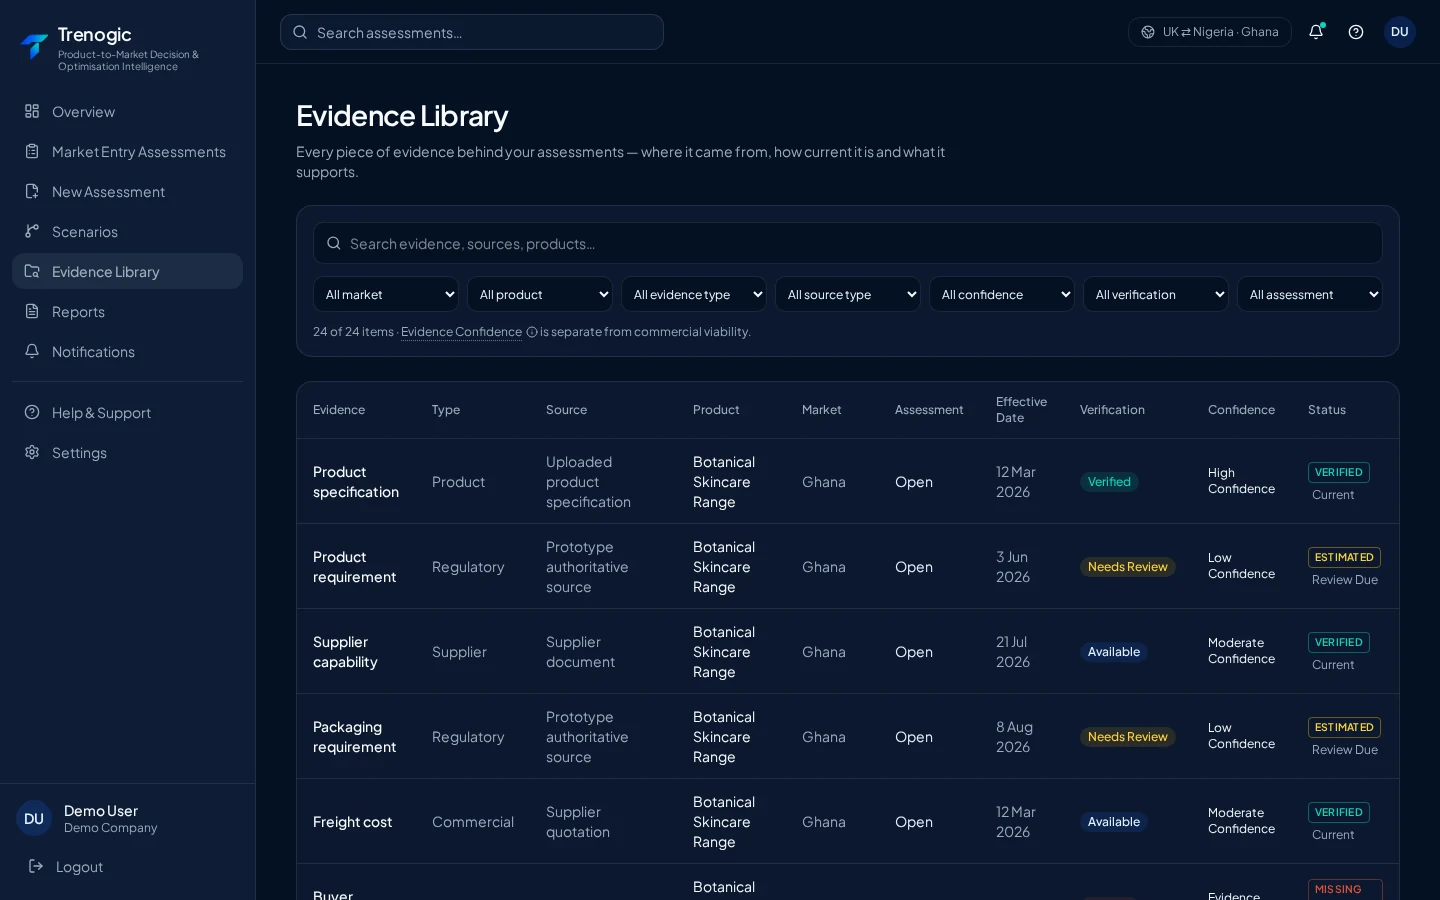Click the Open link in Freight cost row
This screenshot has width=1440, height=900.
[914, 822]
